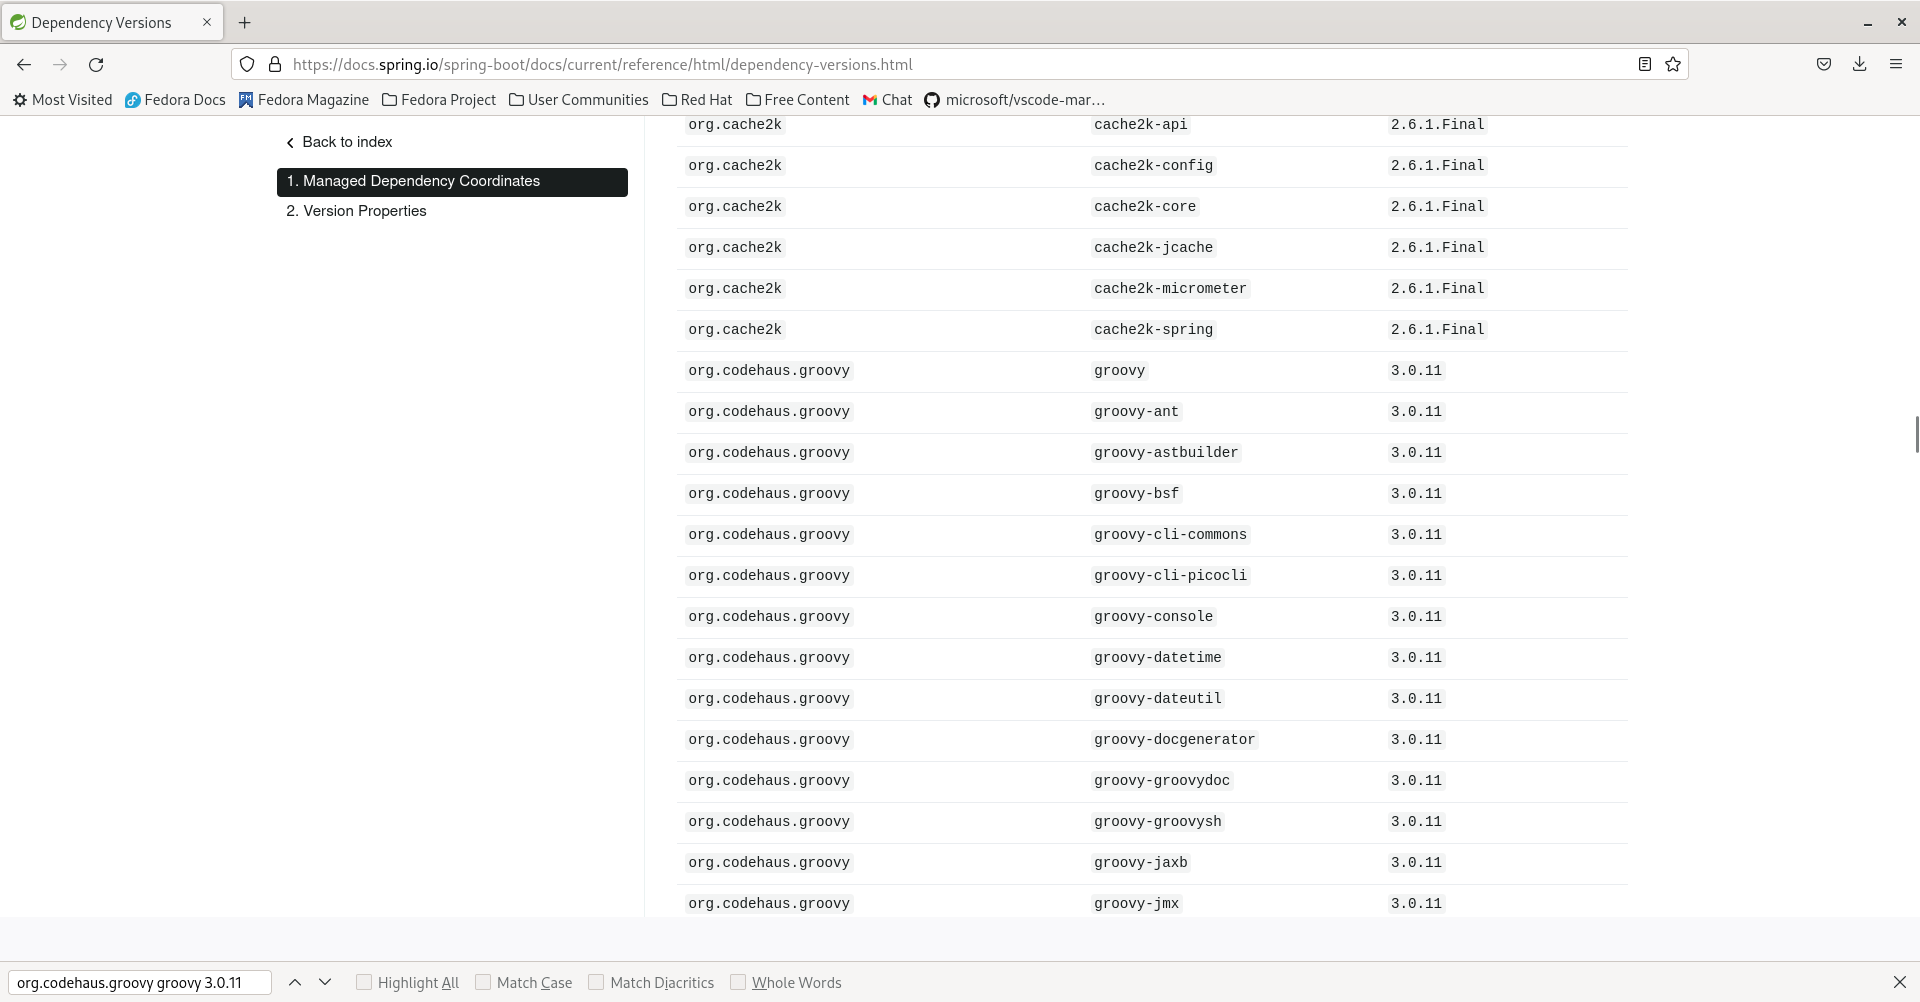Select Version Properties section

point(356,211)
